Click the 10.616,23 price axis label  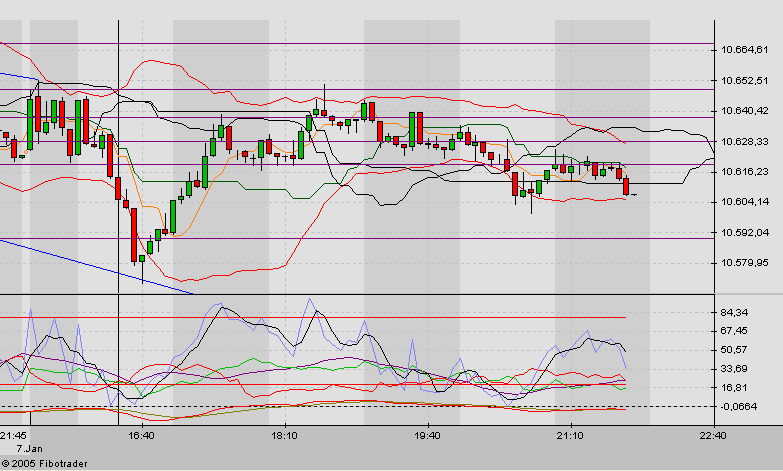744,172
